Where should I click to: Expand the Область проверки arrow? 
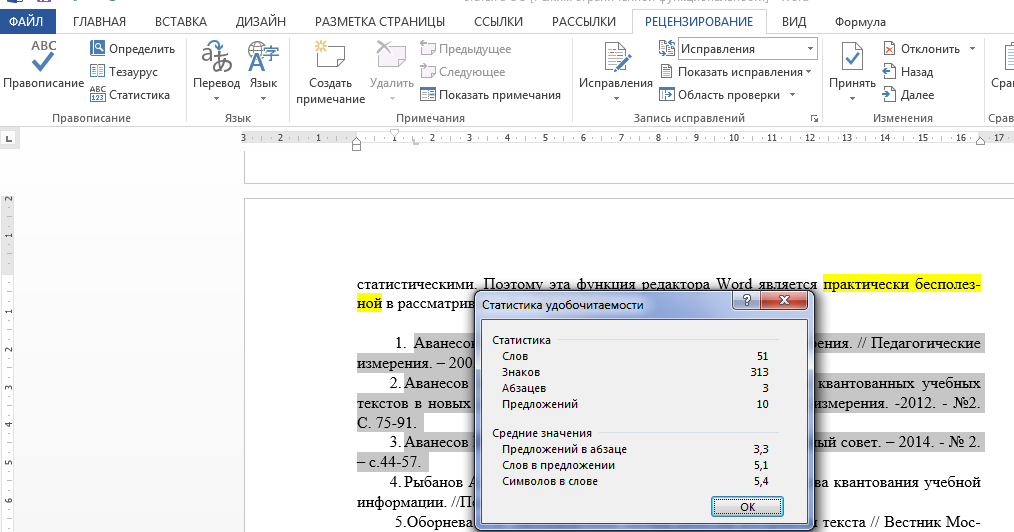[x=792, y=95]
